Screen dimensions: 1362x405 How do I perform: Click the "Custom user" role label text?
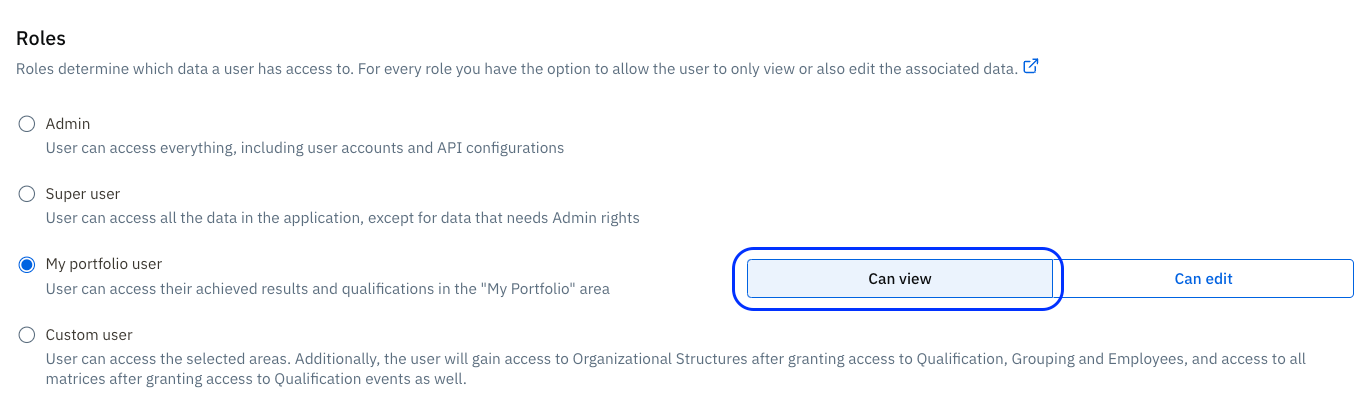coord(89,335)
